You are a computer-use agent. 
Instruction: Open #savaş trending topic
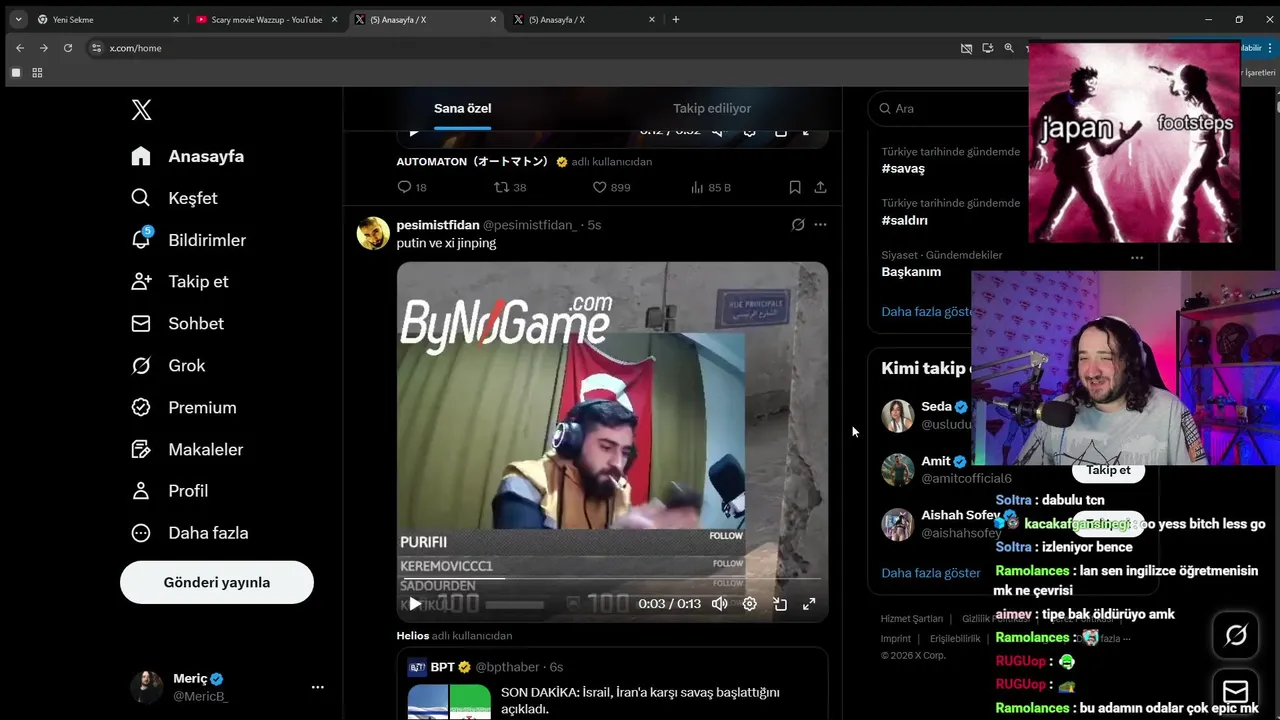(x=902, y=169)
